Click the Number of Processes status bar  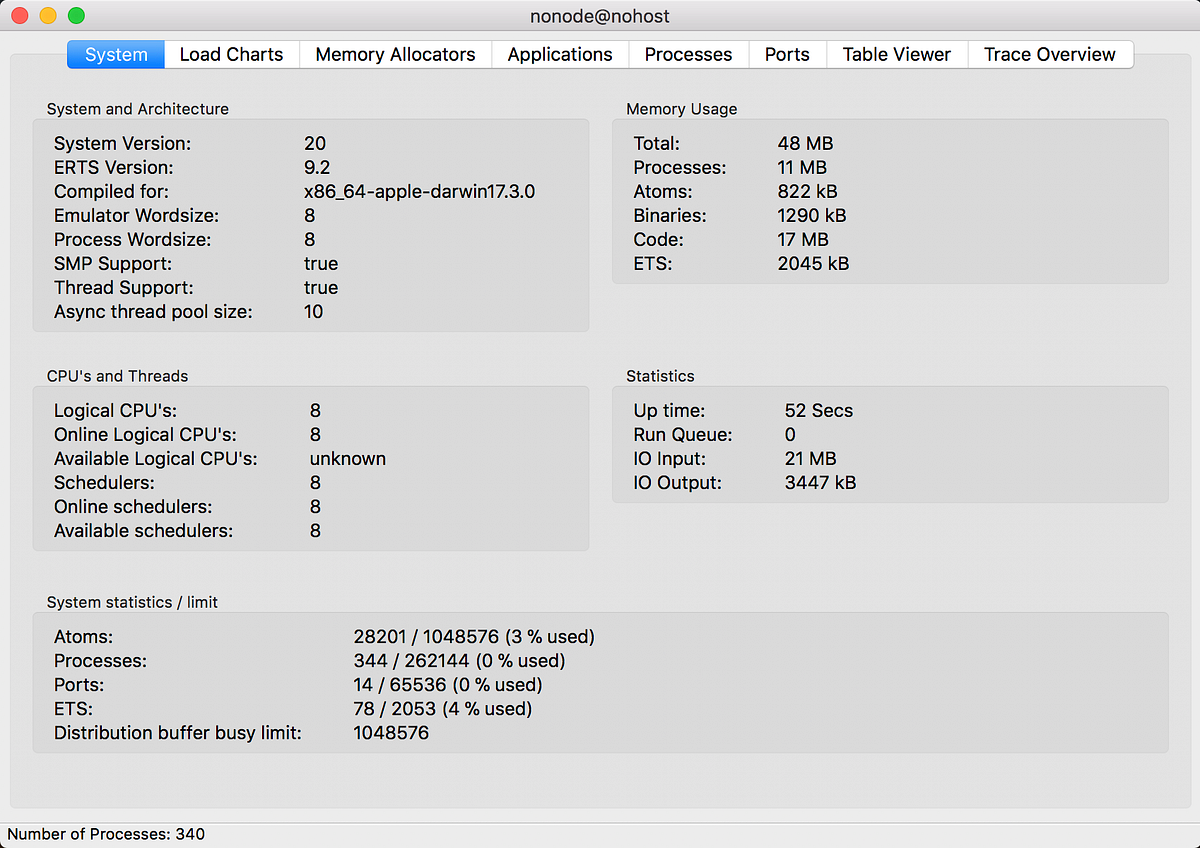pos(105,834)
